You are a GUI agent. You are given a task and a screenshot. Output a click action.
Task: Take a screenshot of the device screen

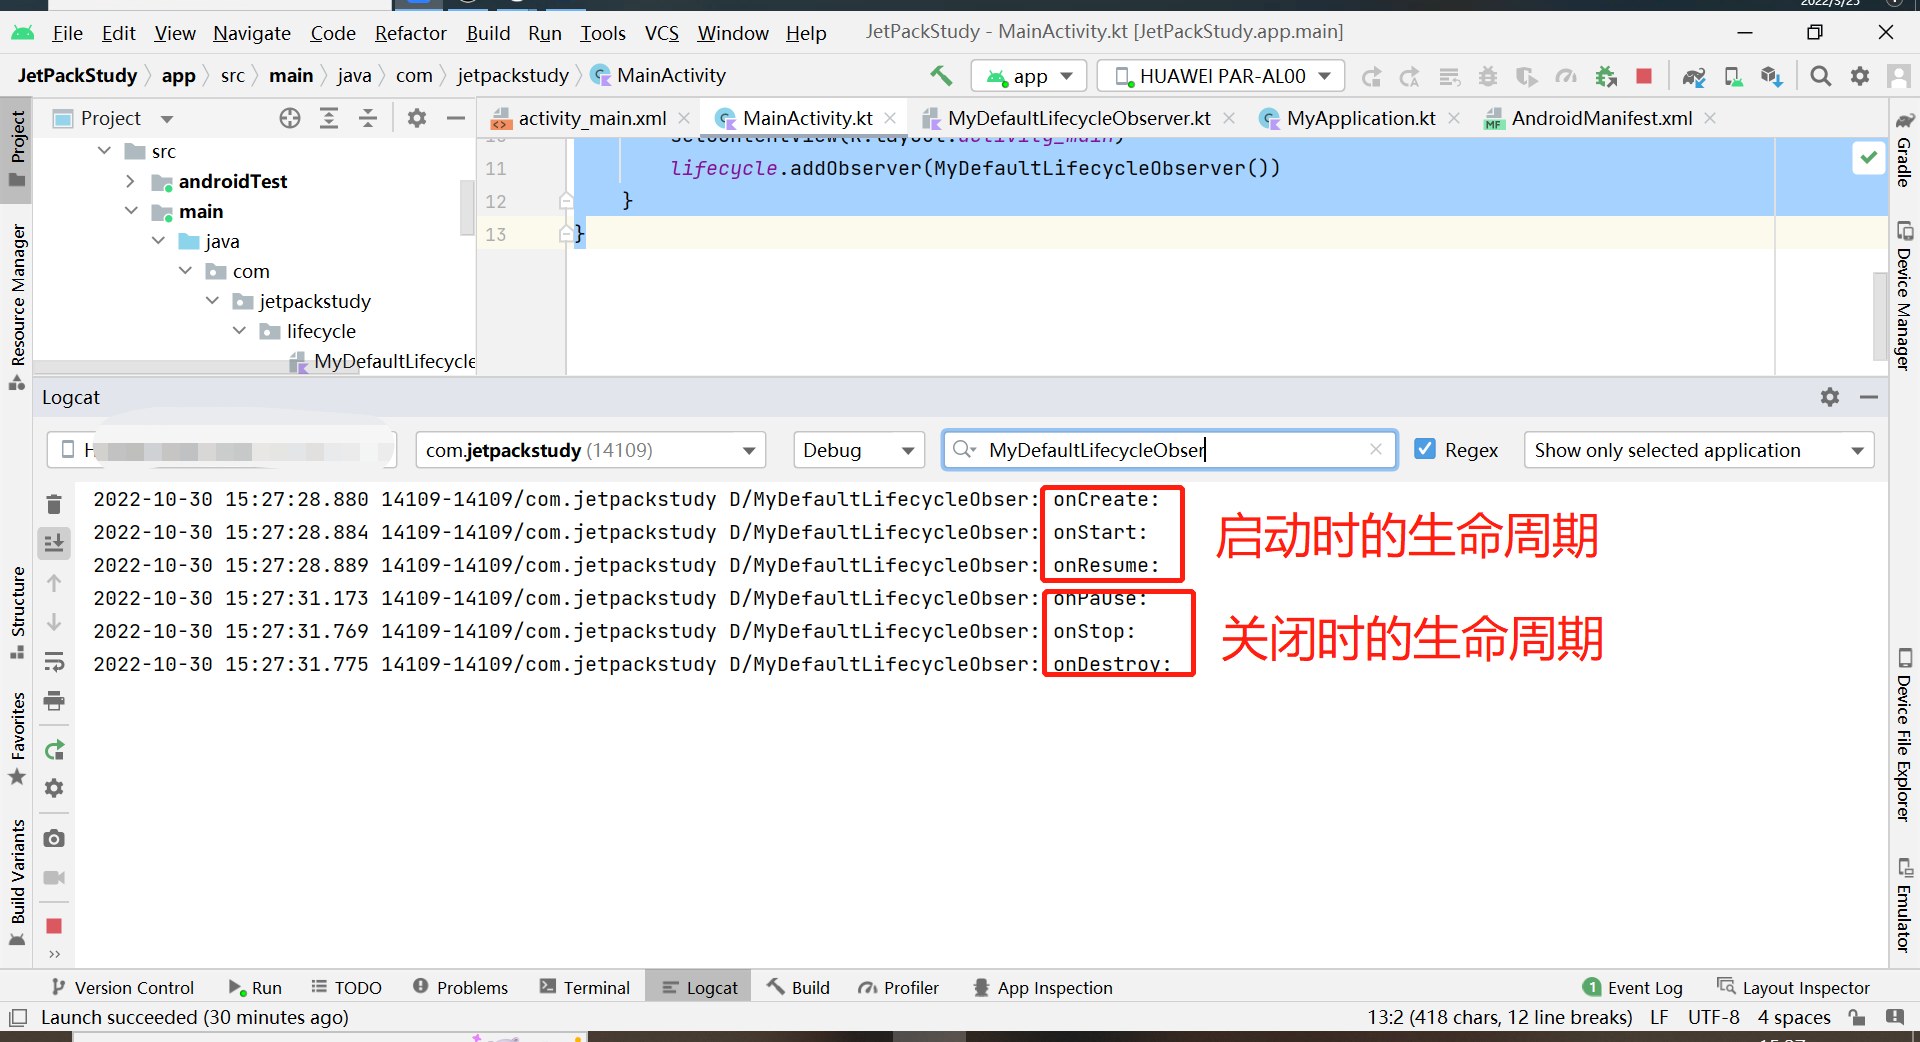click(54, 838)
